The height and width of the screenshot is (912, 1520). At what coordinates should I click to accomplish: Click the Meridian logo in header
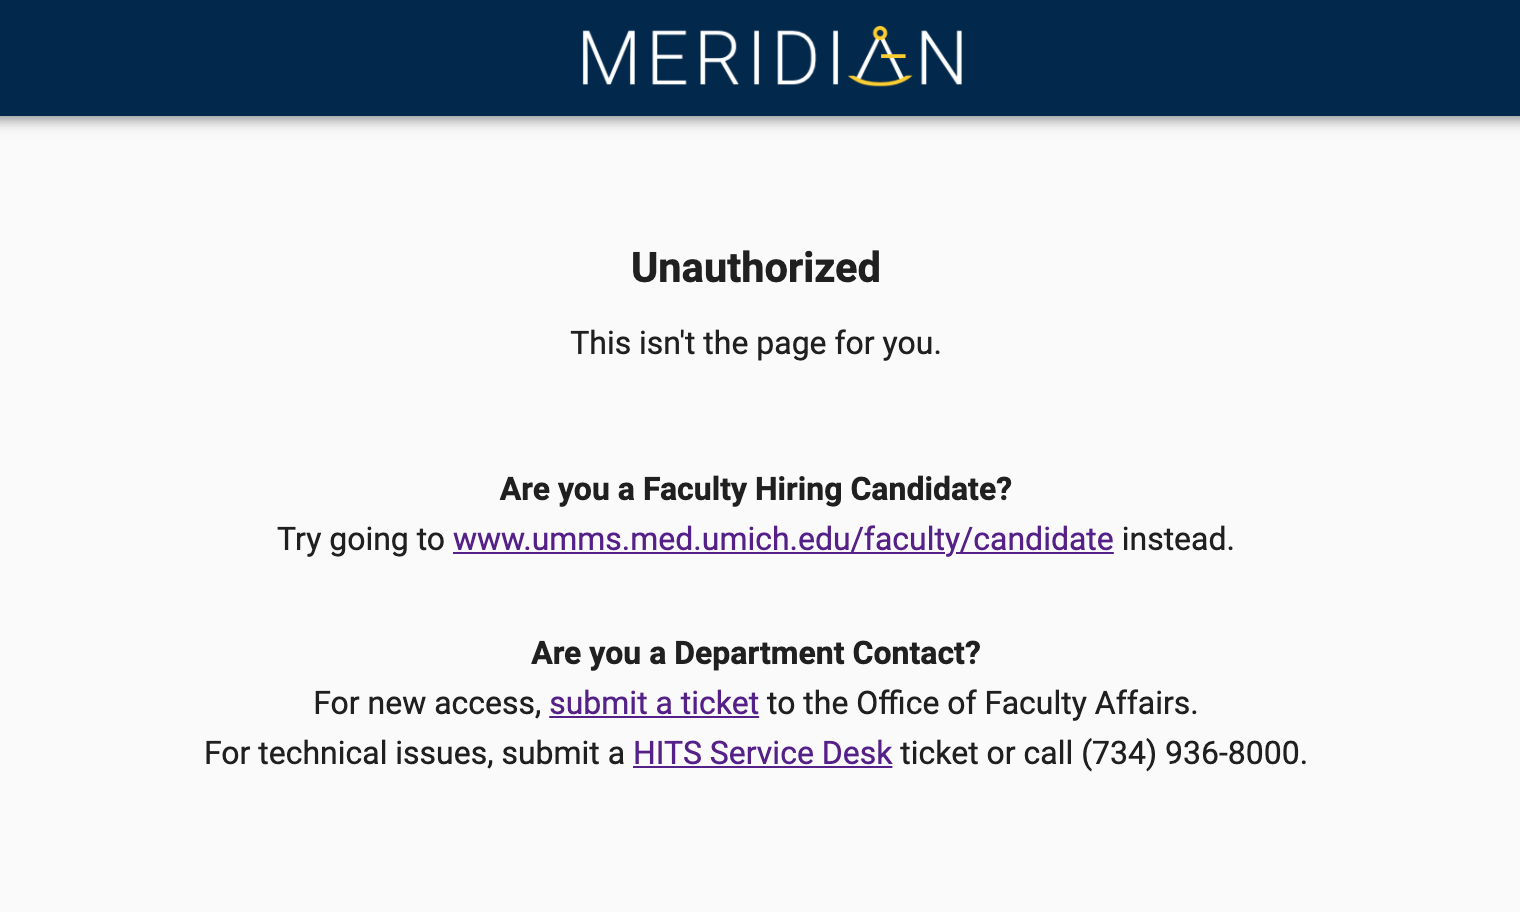[x=772, y=57]
